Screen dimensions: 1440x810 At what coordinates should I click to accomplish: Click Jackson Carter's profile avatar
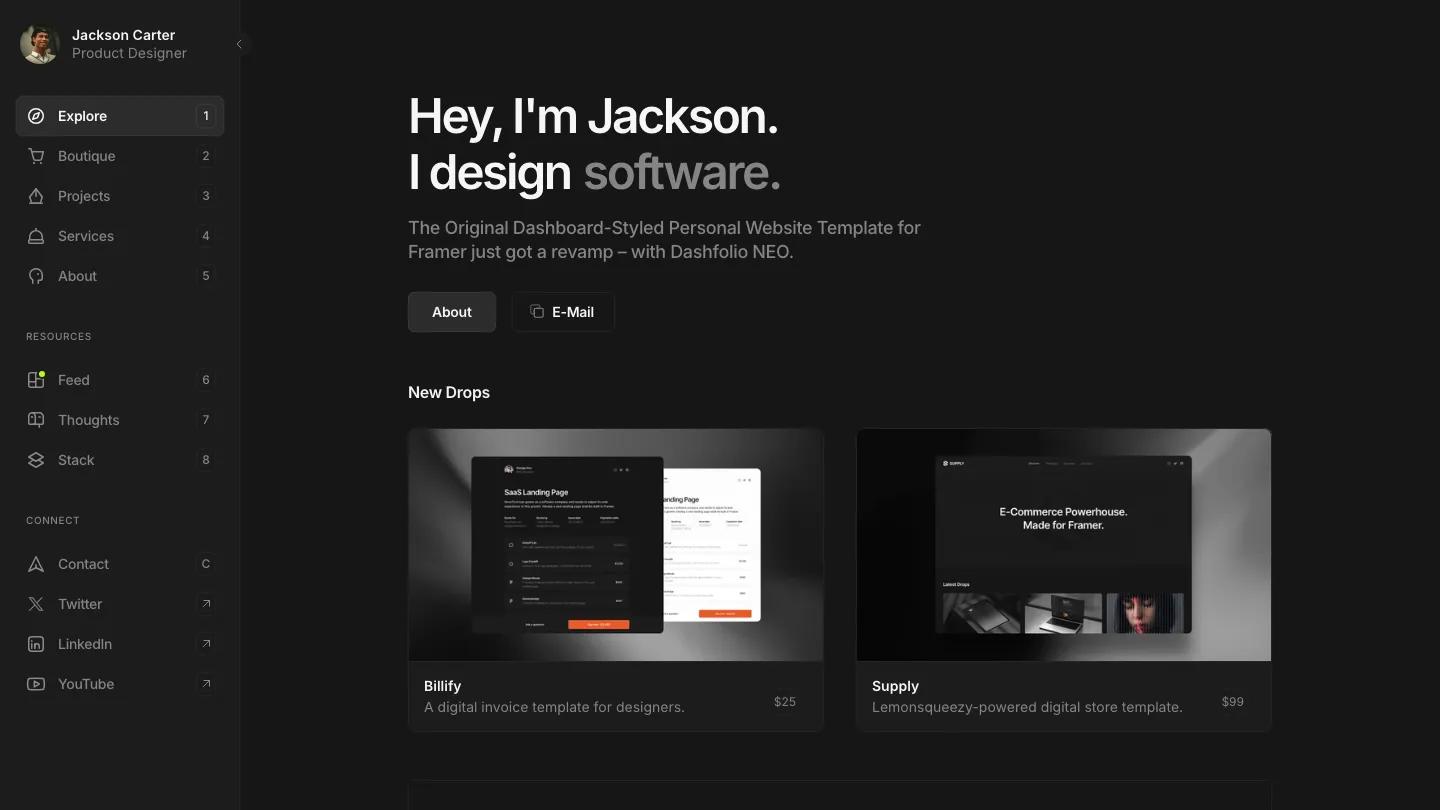click(40, 44)
